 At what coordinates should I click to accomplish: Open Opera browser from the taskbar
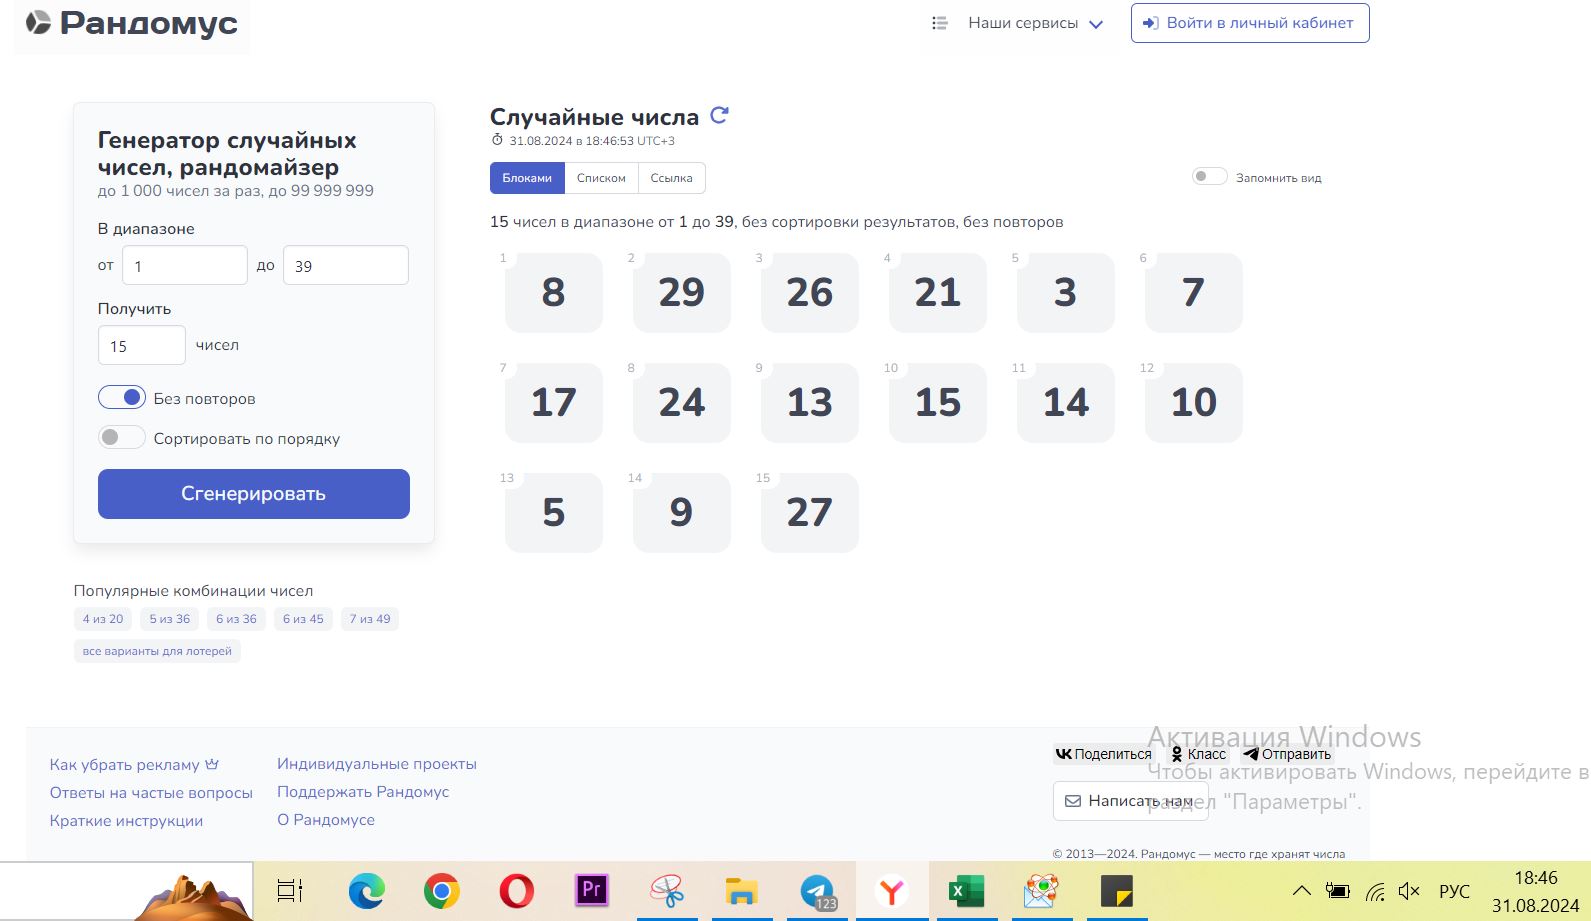(516, 890)
